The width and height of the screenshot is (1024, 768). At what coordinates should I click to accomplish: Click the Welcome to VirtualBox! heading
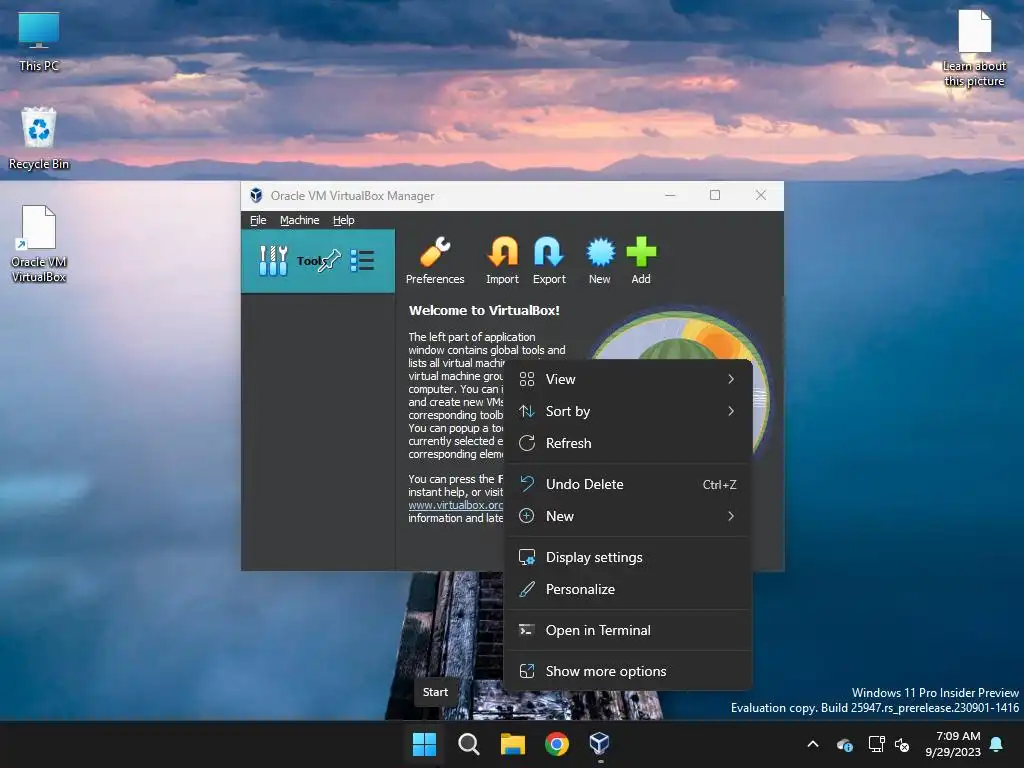click(484, 311)
